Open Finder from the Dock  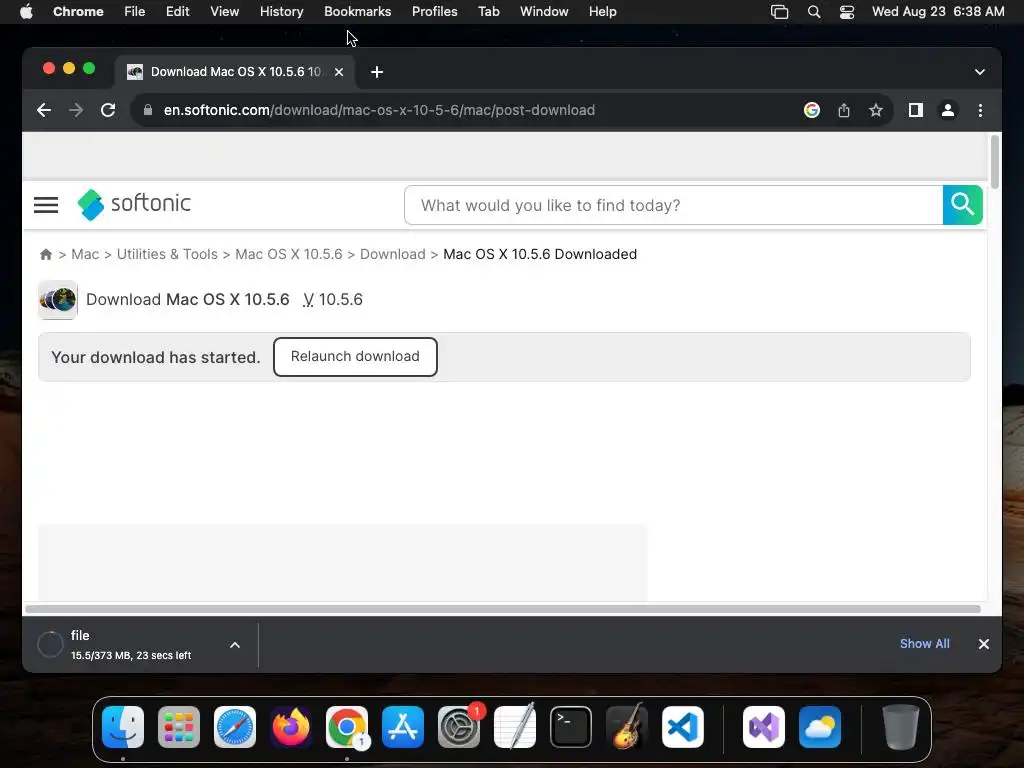(123, 727)
